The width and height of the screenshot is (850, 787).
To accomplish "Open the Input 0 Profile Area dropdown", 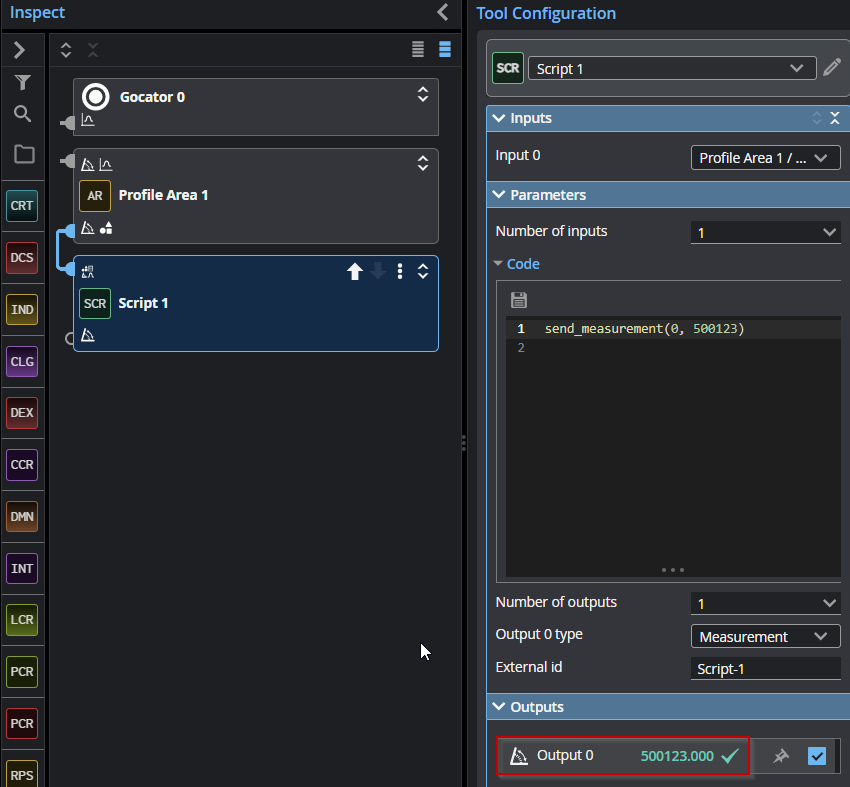I will [765, 158].
